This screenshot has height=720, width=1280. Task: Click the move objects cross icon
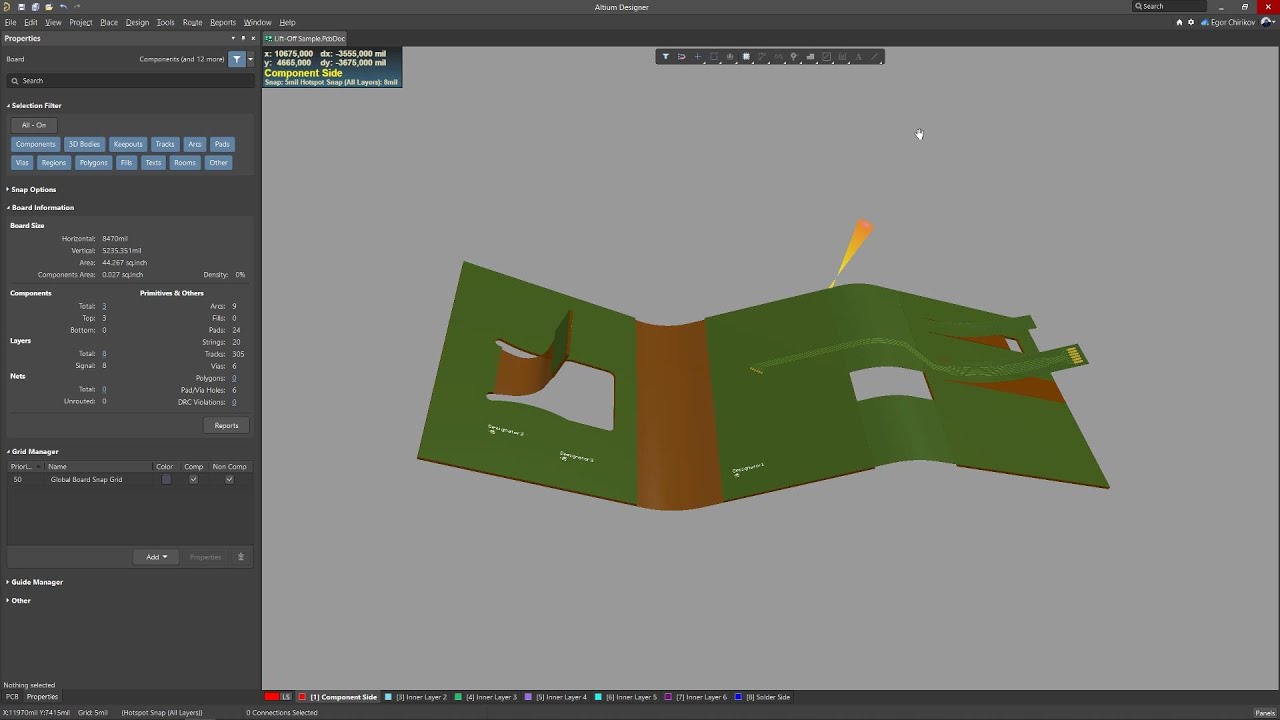tap(697, 57)
